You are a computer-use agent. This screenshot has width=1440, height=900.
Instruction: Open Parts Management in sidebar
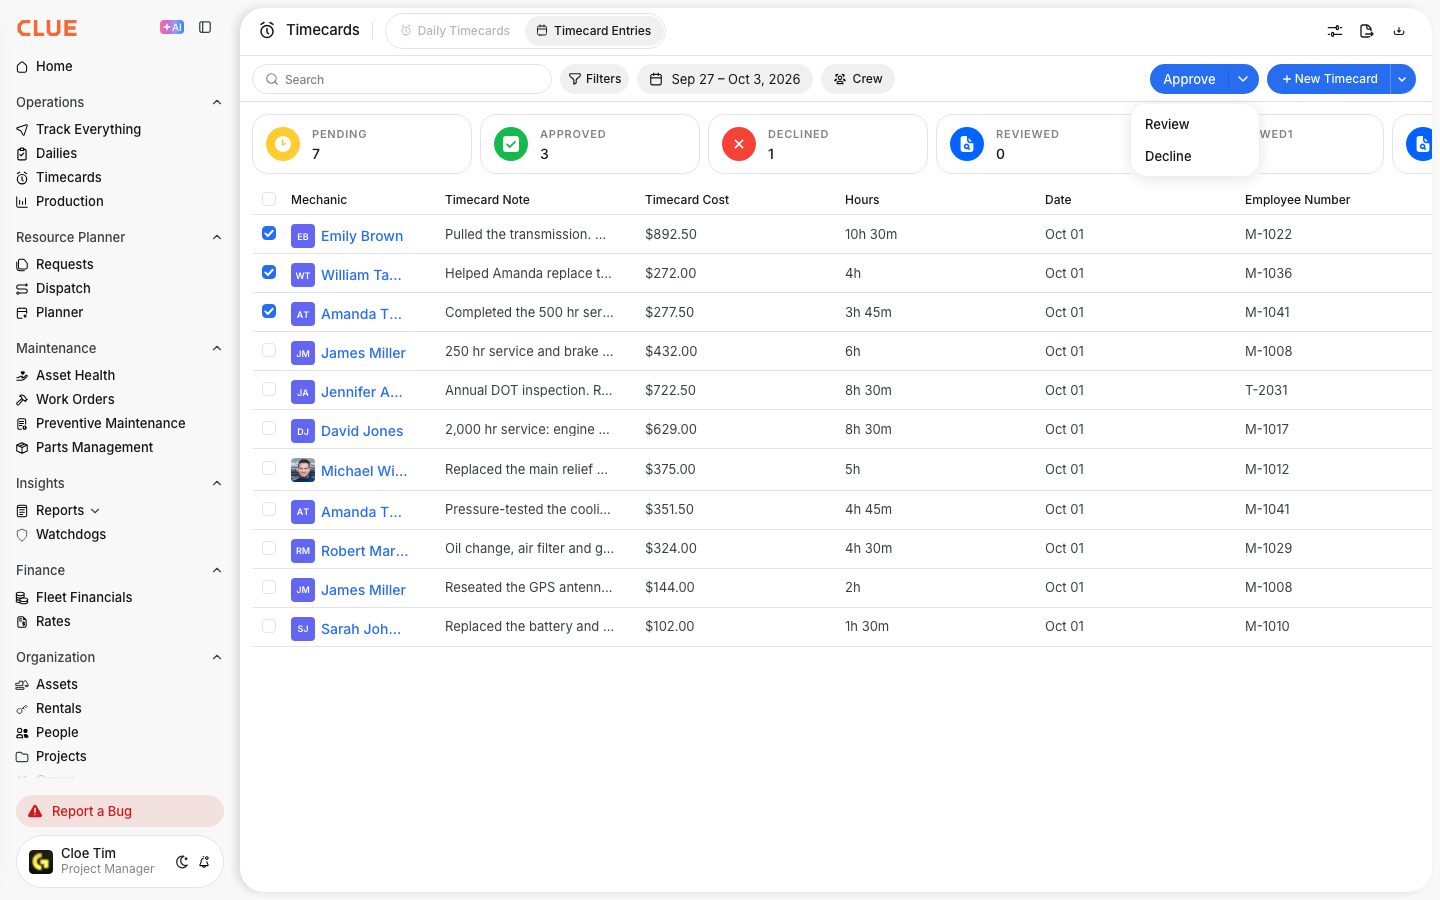point(94,447)
